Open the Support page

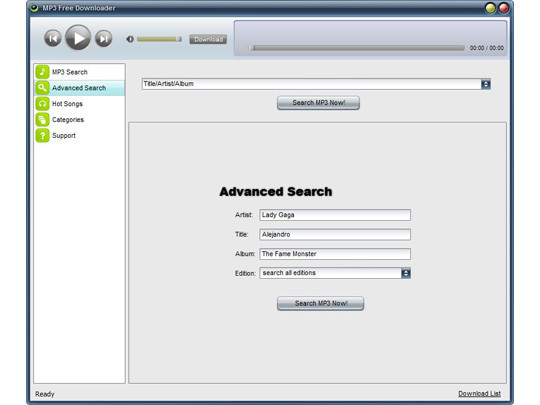pos(80,135)
